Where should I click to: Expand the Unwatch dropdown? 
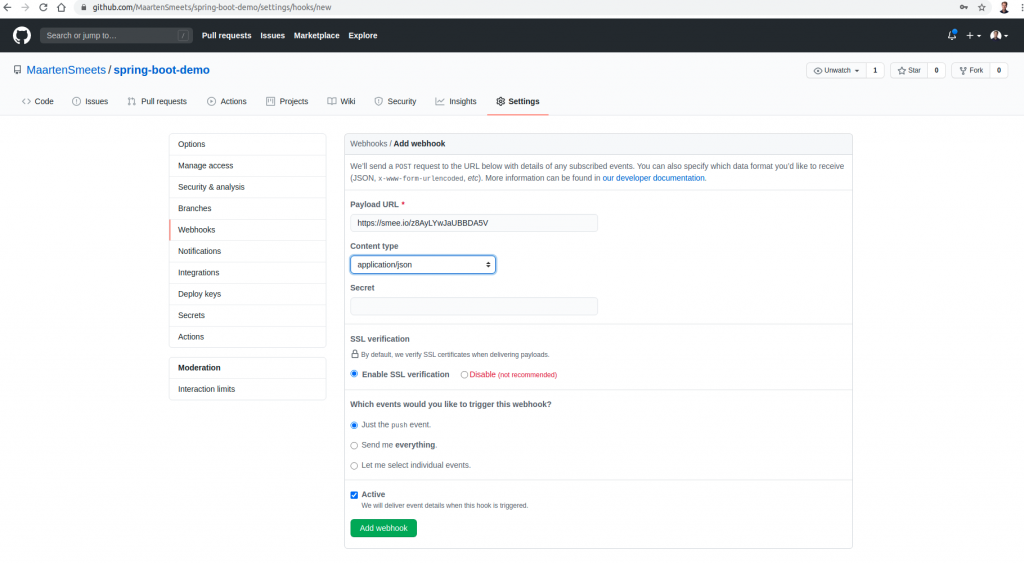click(x=836, y=71)
